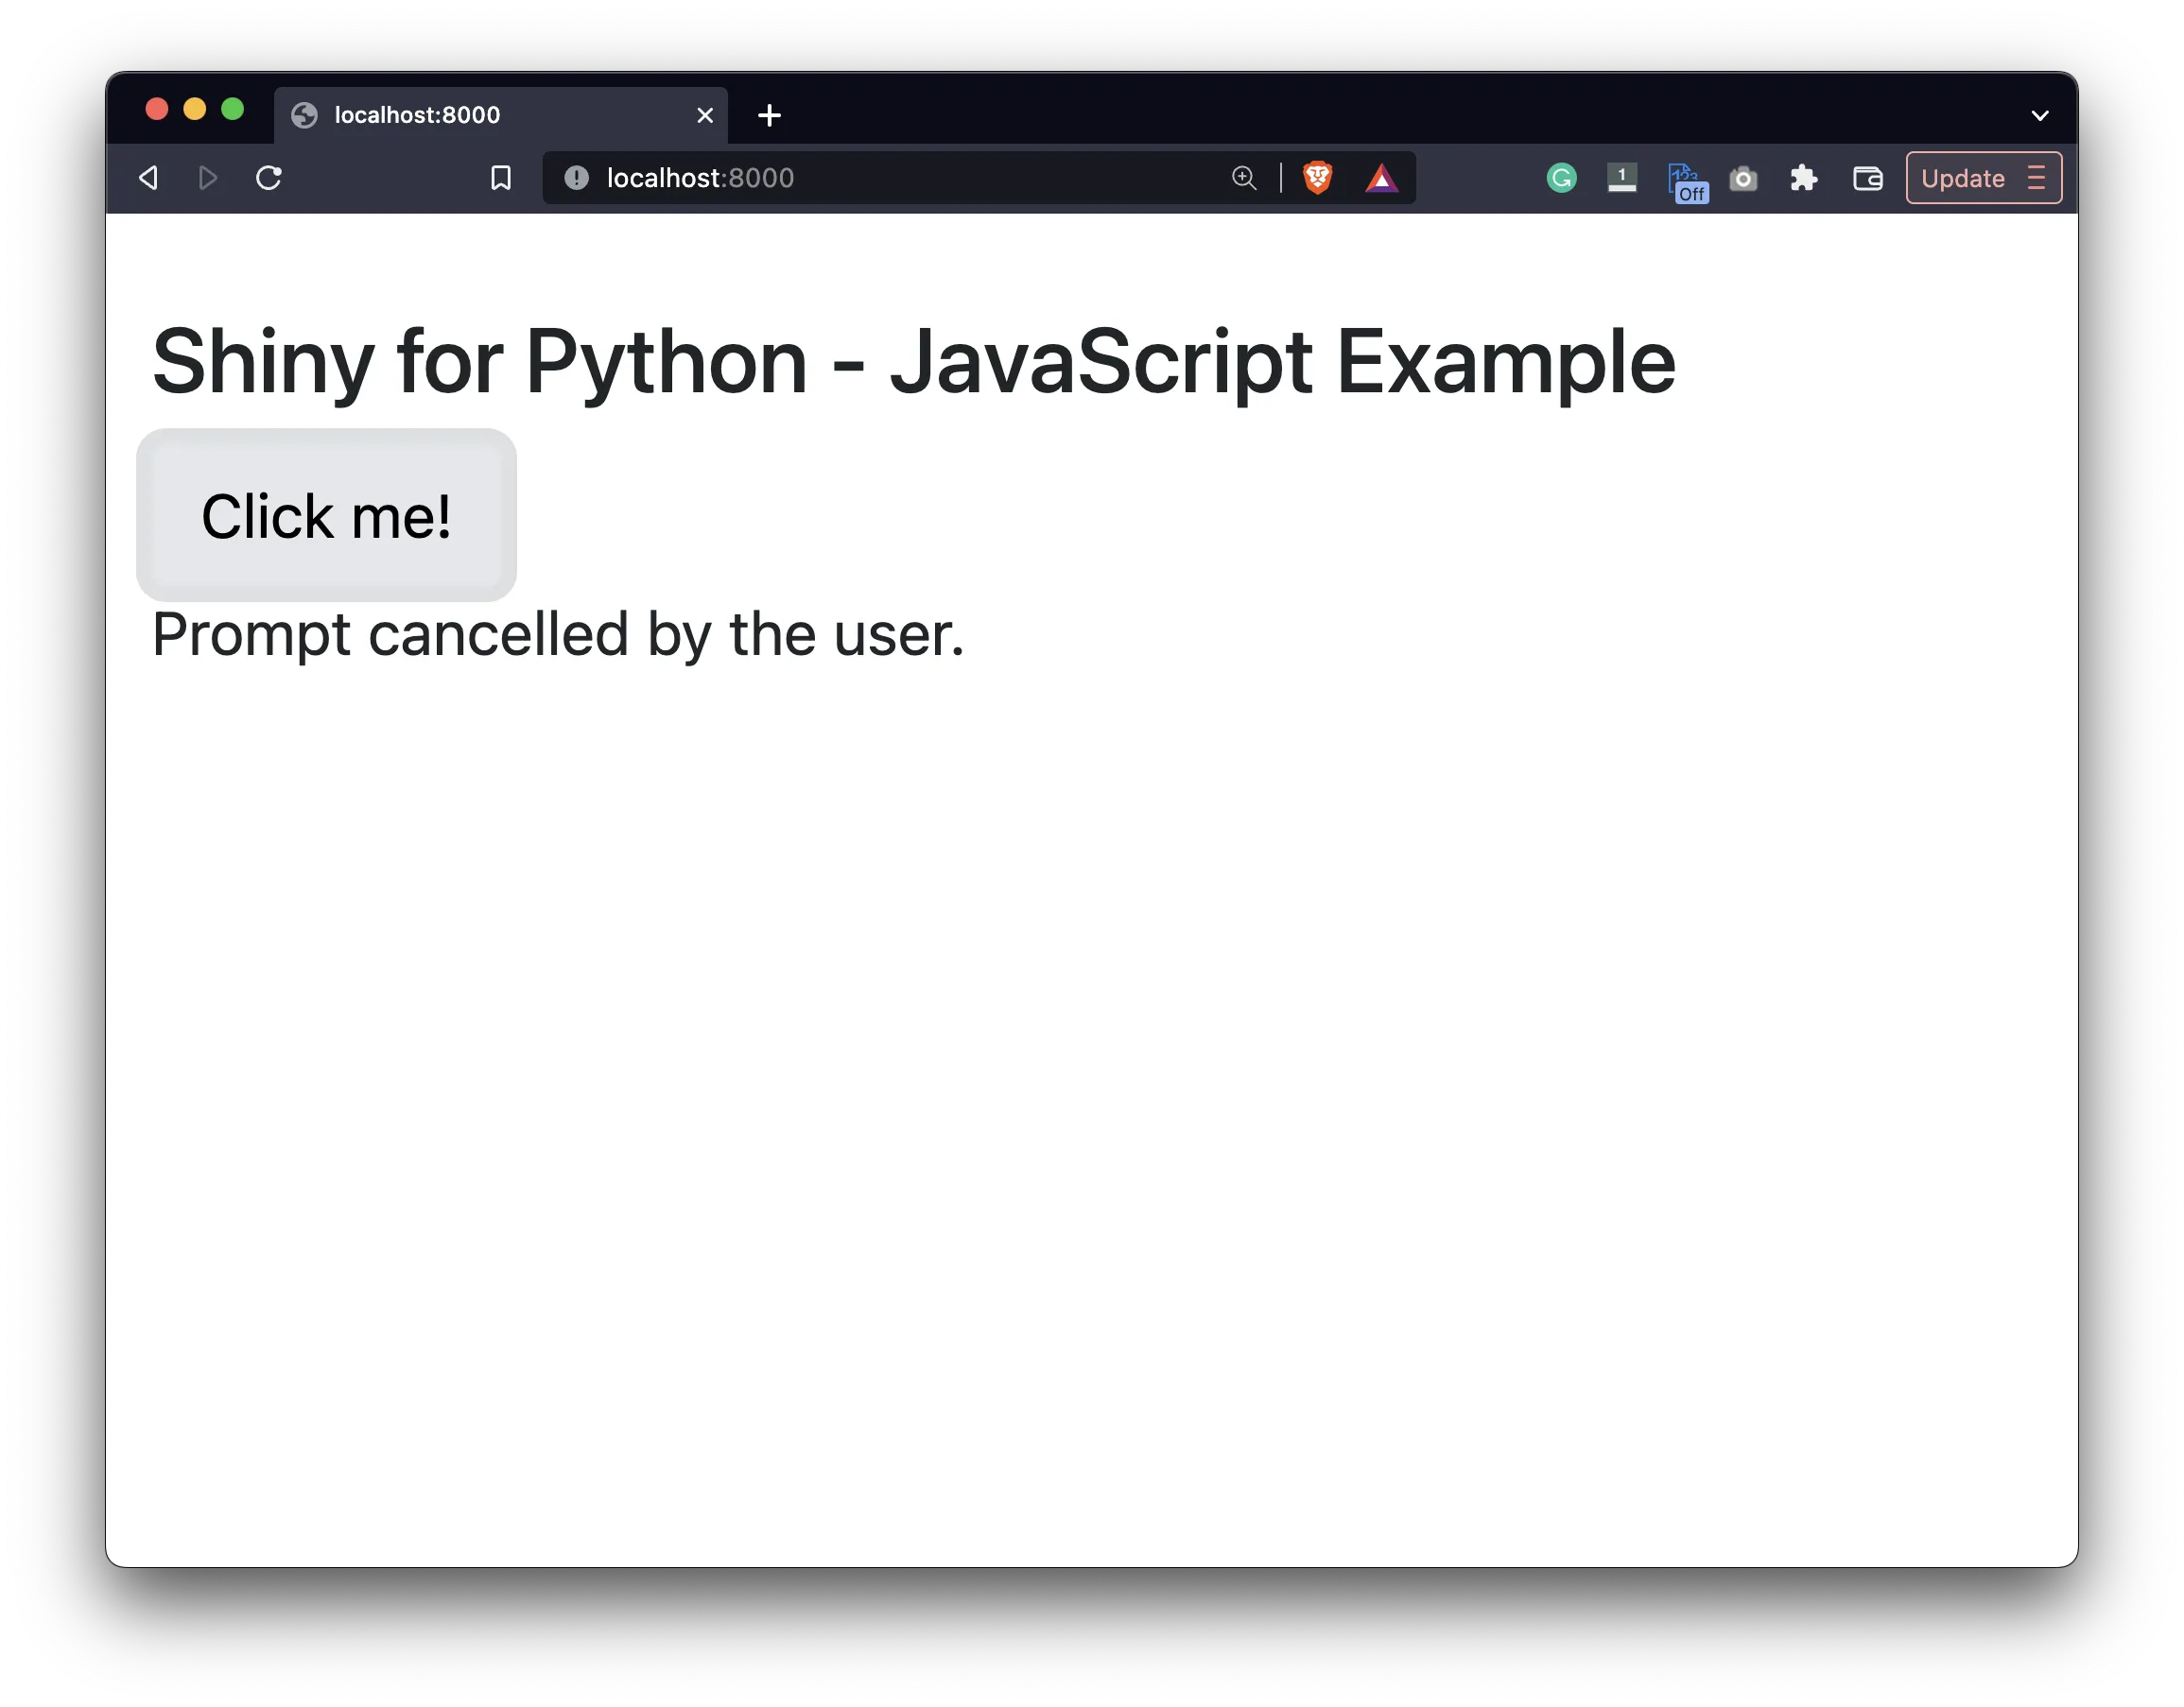
Task: Click the camera screenshot extension icon
Action: [x=1743, y=178]
